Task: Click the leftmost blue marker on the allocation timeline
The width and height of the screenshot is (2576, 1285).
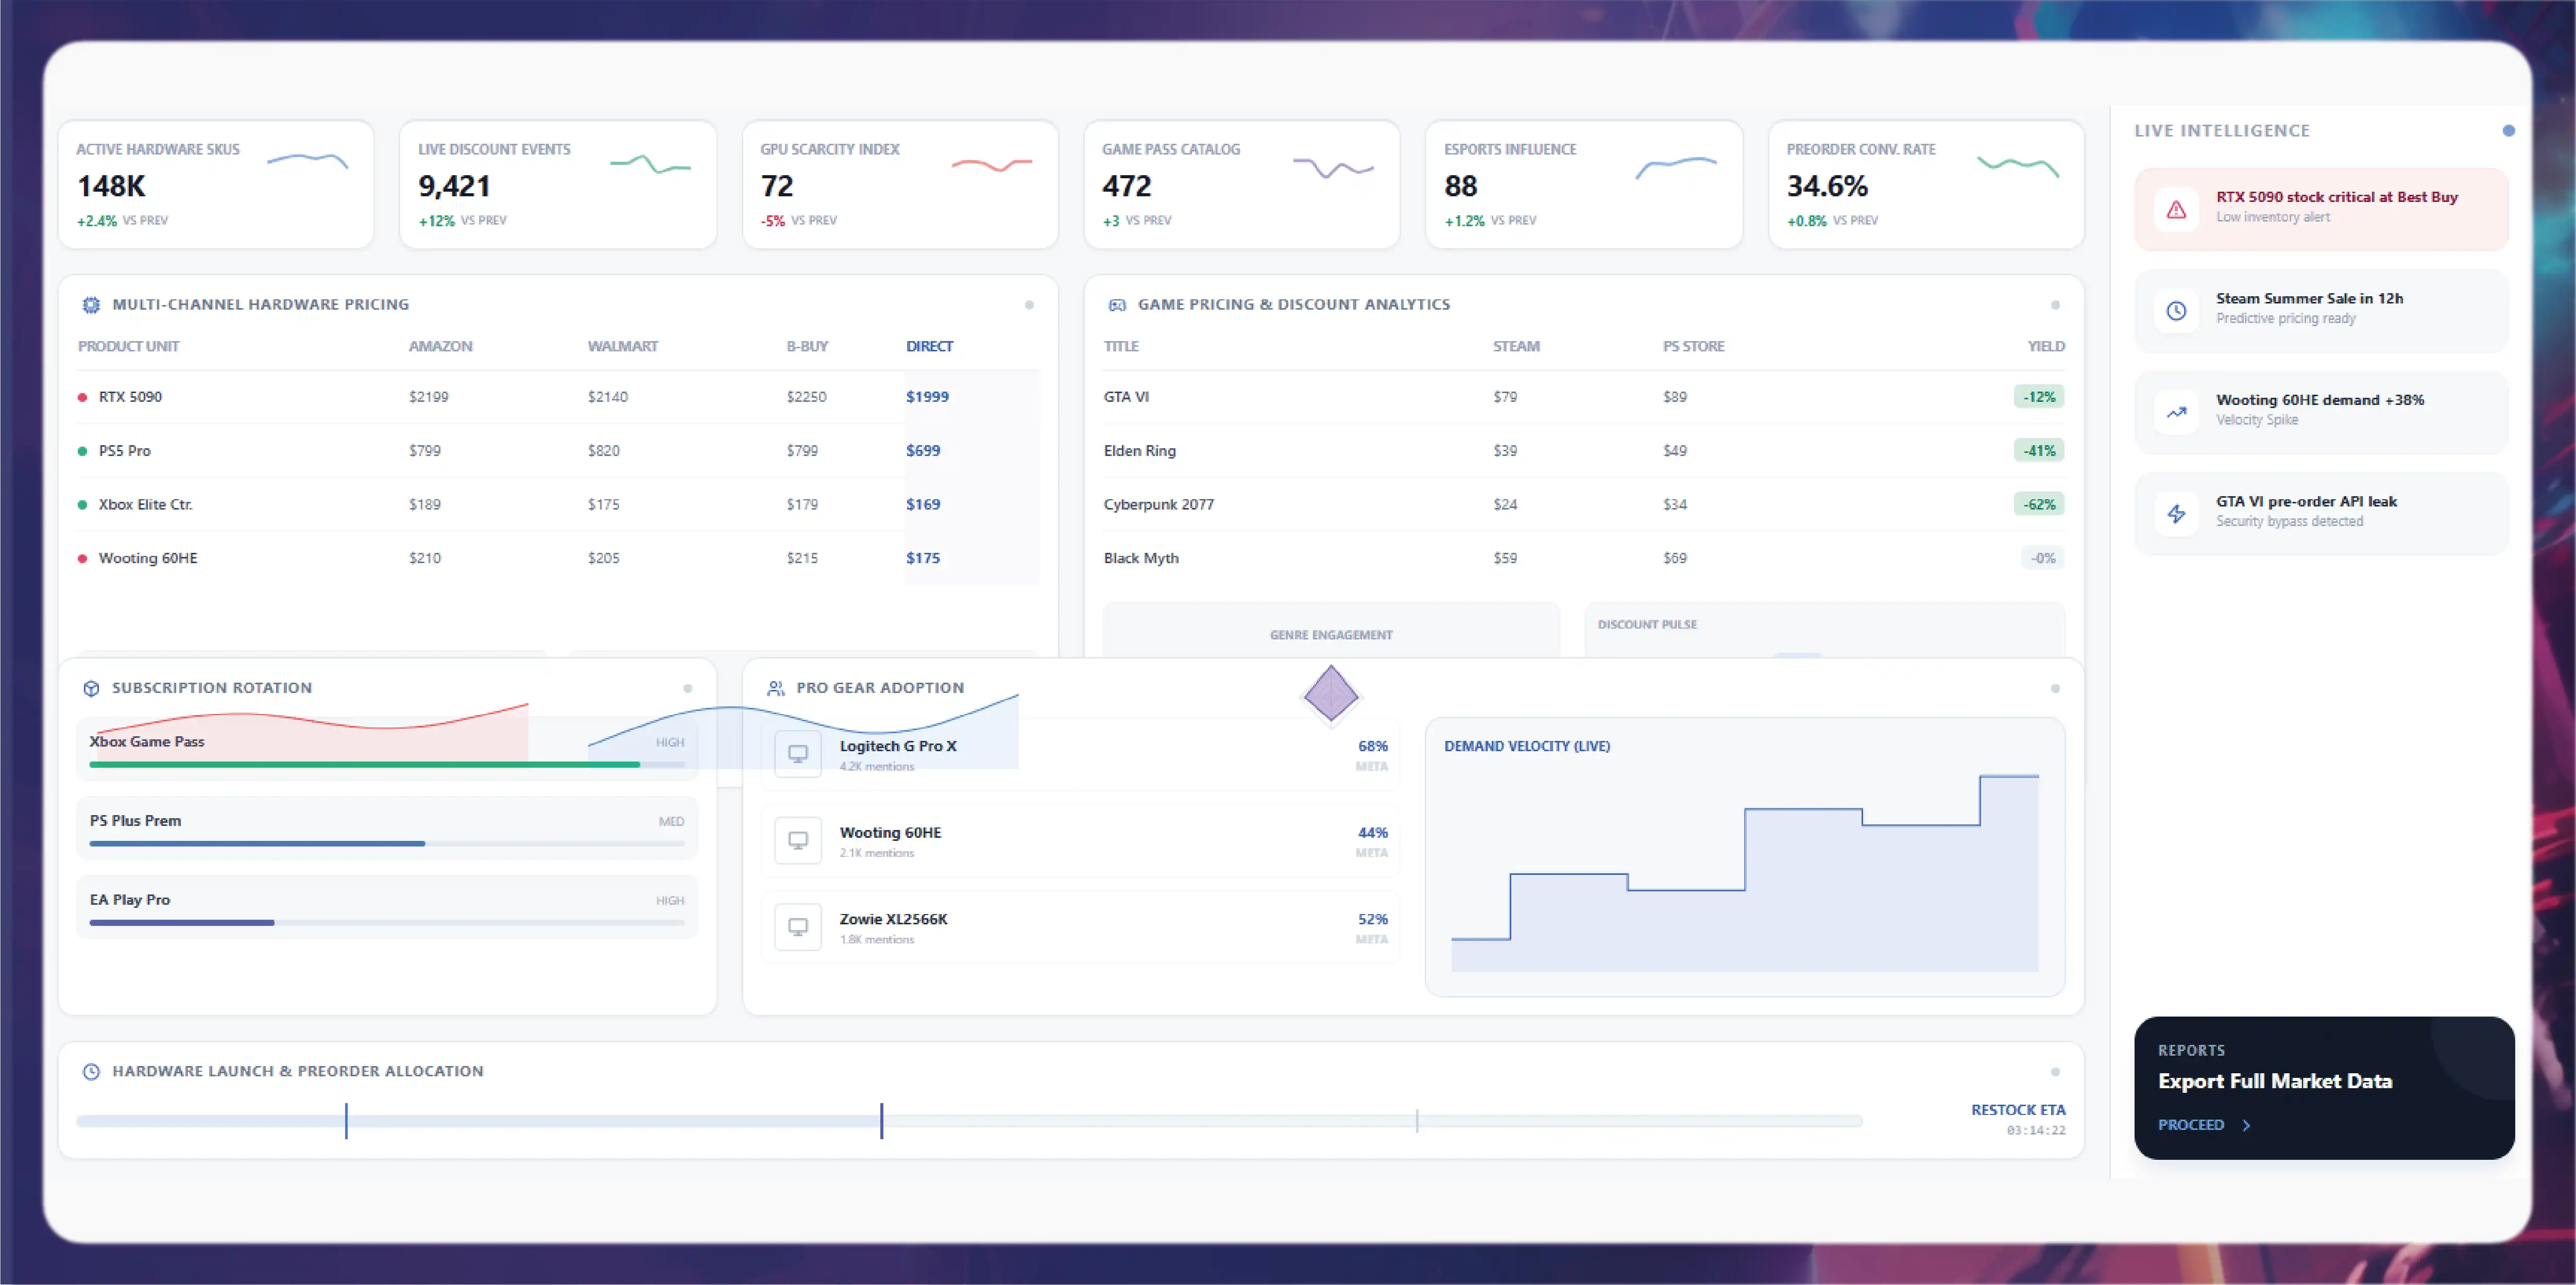Action: coord(346,1121)
